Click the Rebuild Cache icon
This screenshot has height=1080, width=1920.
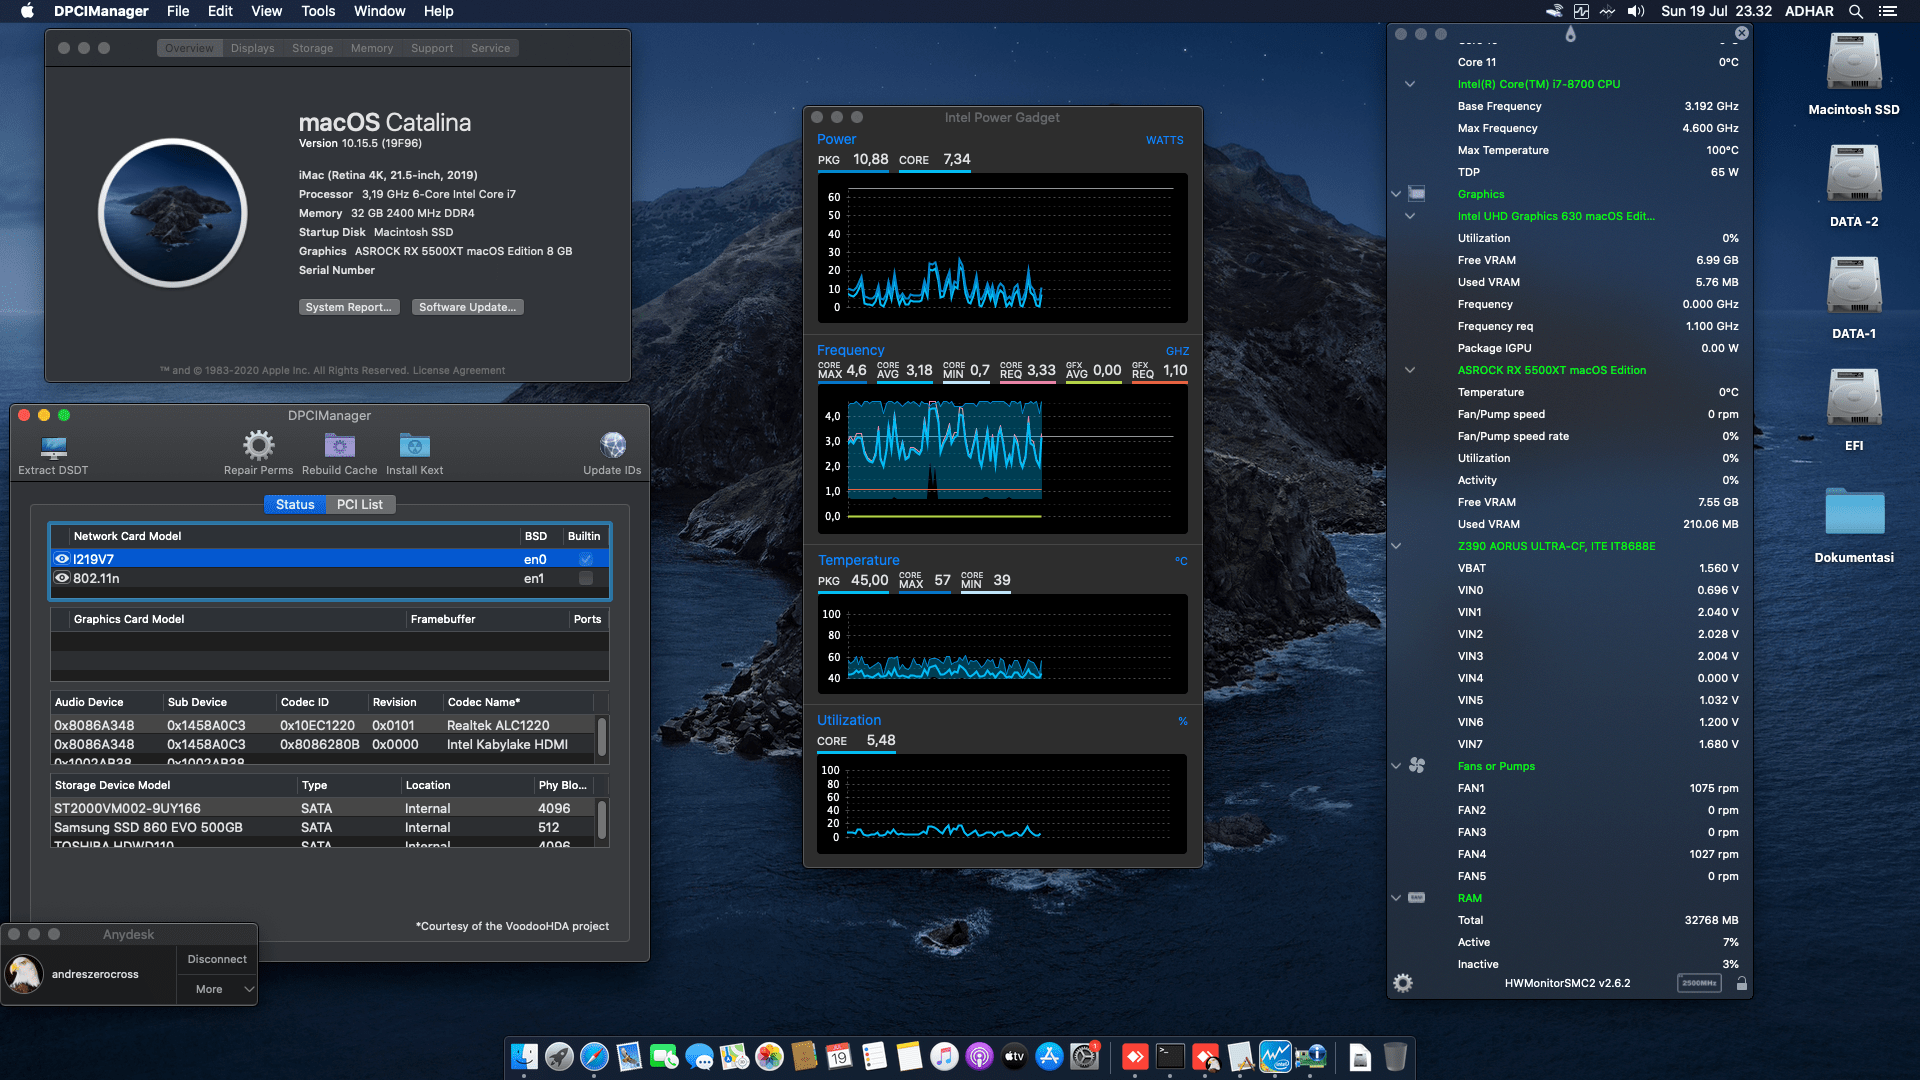(x=339, y=445)
